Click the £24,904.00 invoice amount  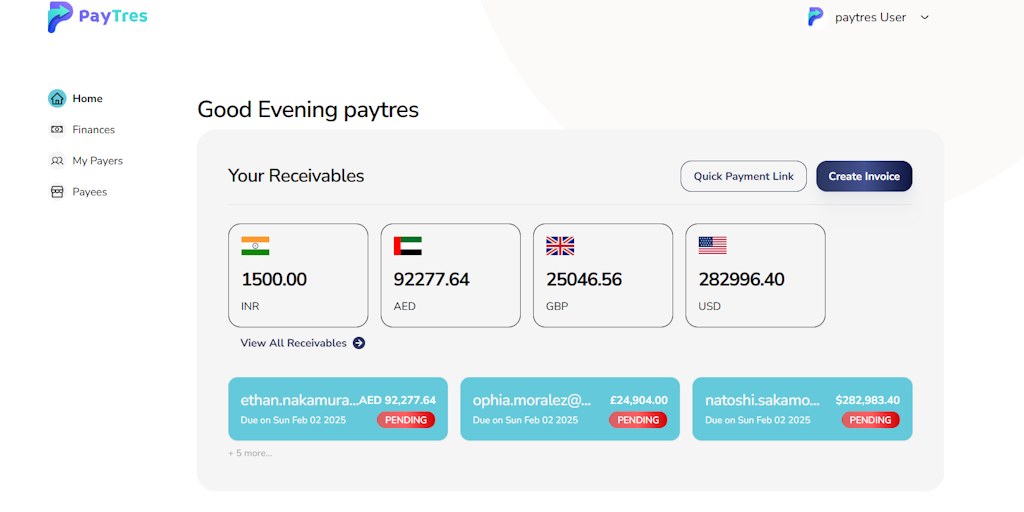coord(639,400)
